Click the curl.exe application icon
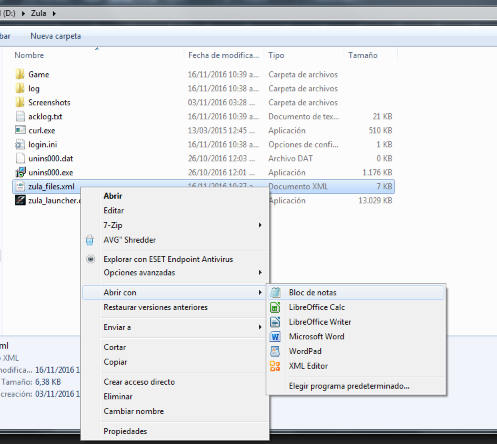Image resolution: width=497 pixels, height=444 pixels. (20, 130)
